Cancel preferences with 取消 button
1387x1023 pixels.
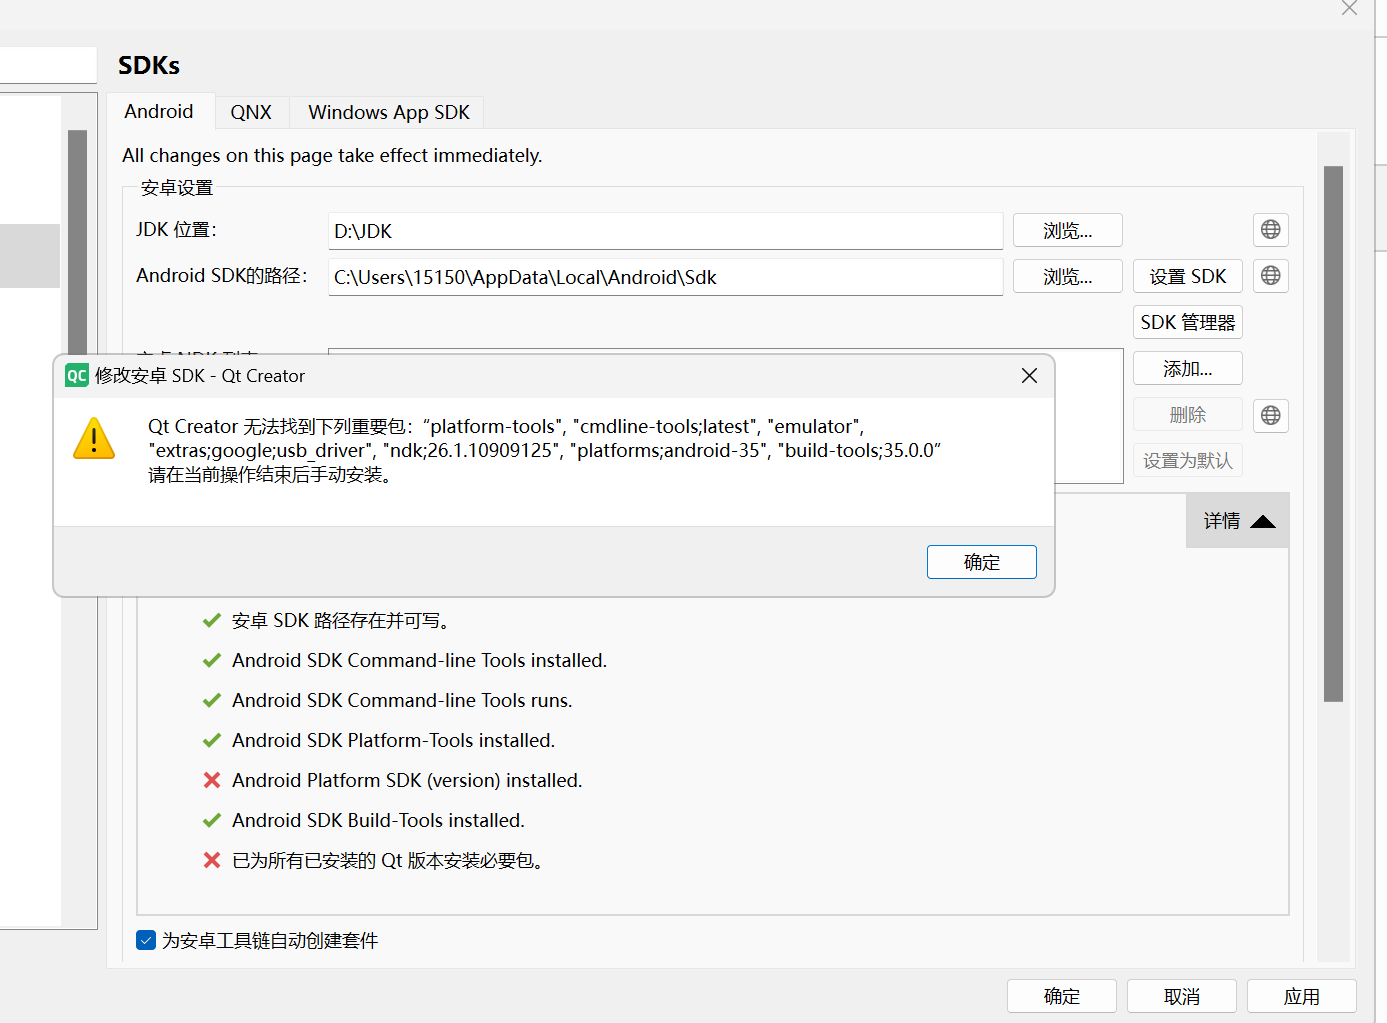pyautogui.click(x=1181, y=996)
